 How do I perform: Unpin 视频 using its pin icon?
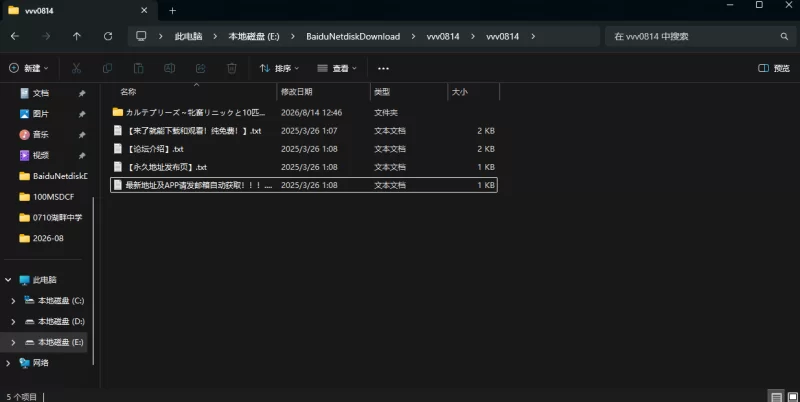[82, 156]
